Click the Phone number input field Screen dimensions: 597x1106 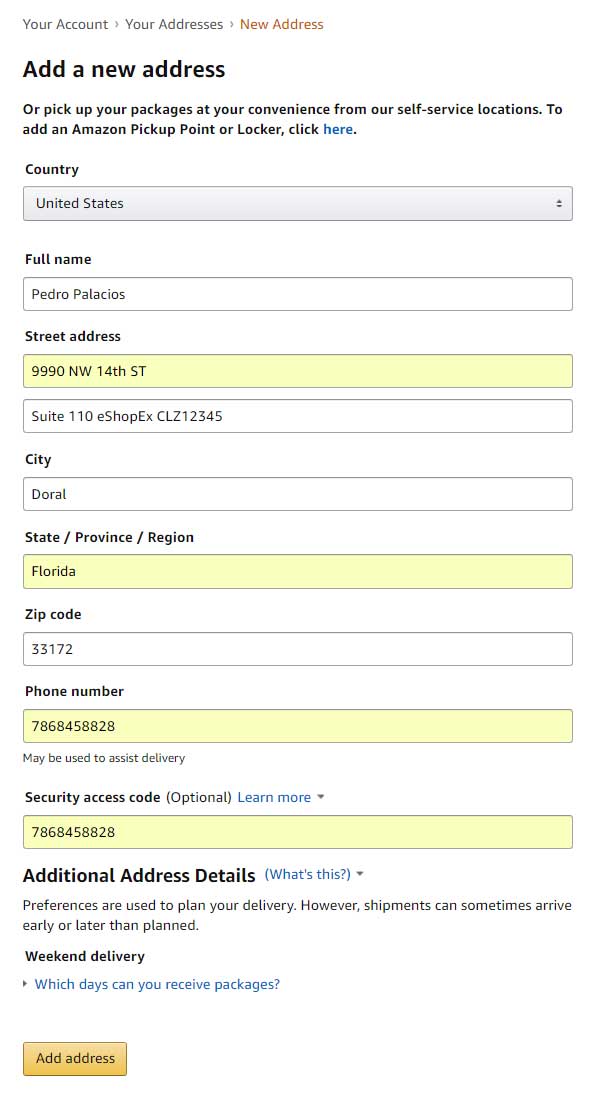point(297,726)
